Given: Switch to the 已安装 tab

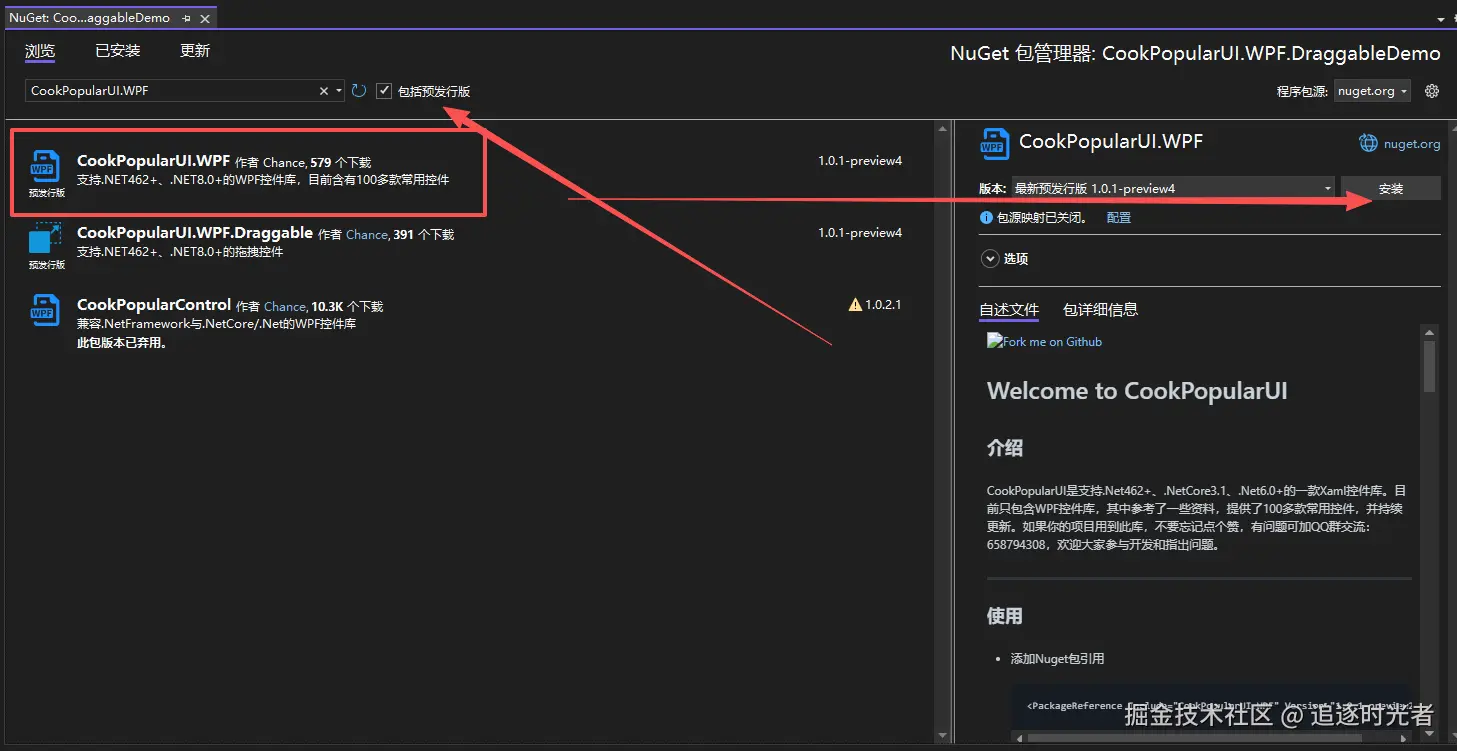Looking at the screenshot, I should pyautogui.click(x=118, y=51).
